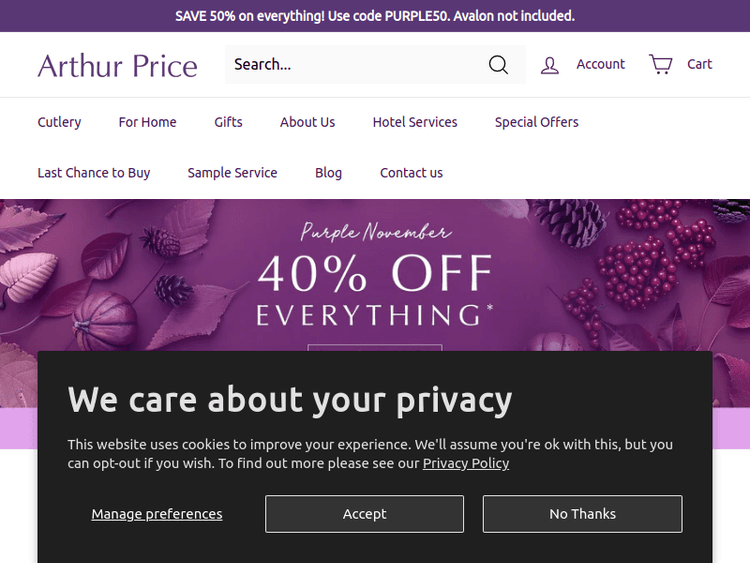Open the Blog page
Viewport: 750px width, 563px height.
click(x=328, y=173)
